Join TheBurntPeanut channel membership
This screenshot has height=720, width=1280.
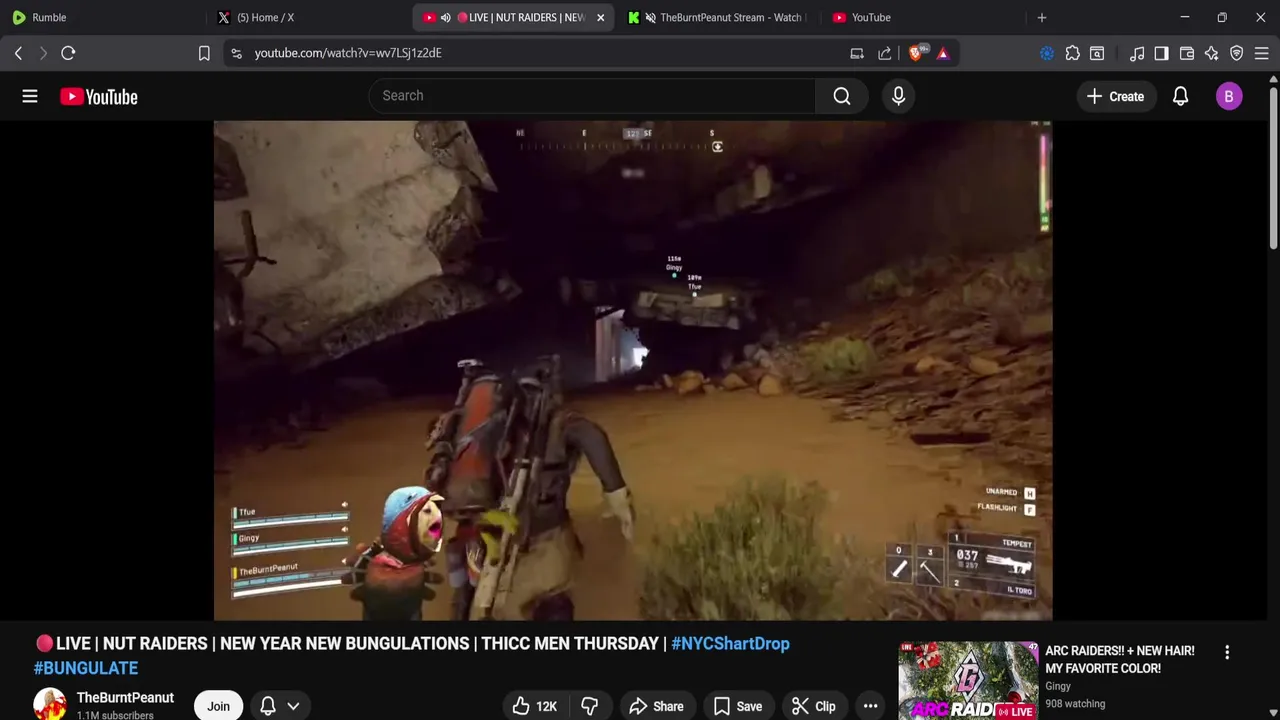pyautogui.click(x=218, y=706)
